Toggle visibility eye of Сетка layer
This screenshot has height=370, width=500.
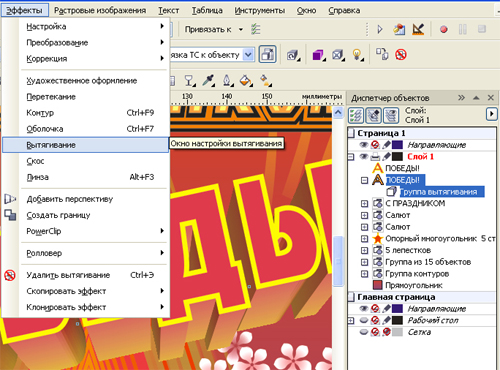(x=364, y=332)
